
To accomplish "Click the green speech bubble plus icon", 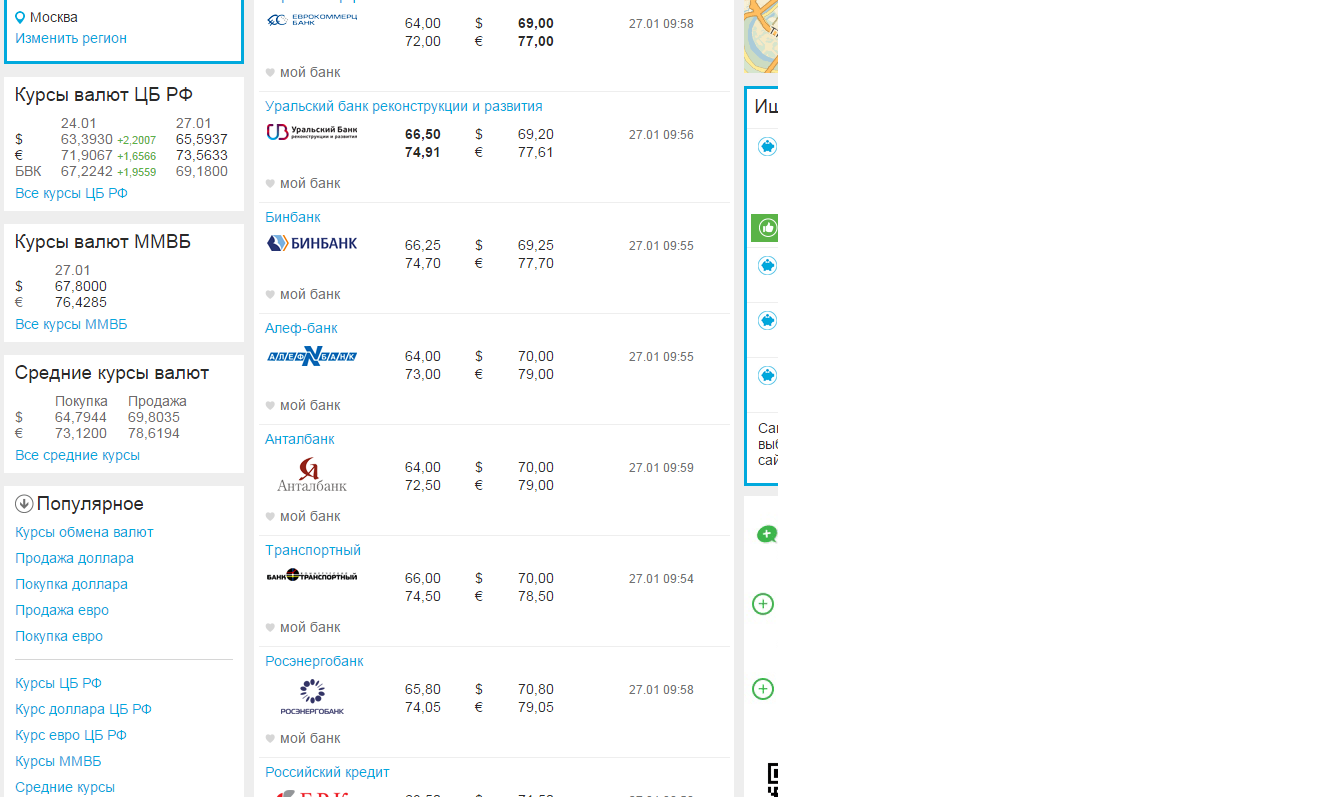I will [x=767, y=535].
